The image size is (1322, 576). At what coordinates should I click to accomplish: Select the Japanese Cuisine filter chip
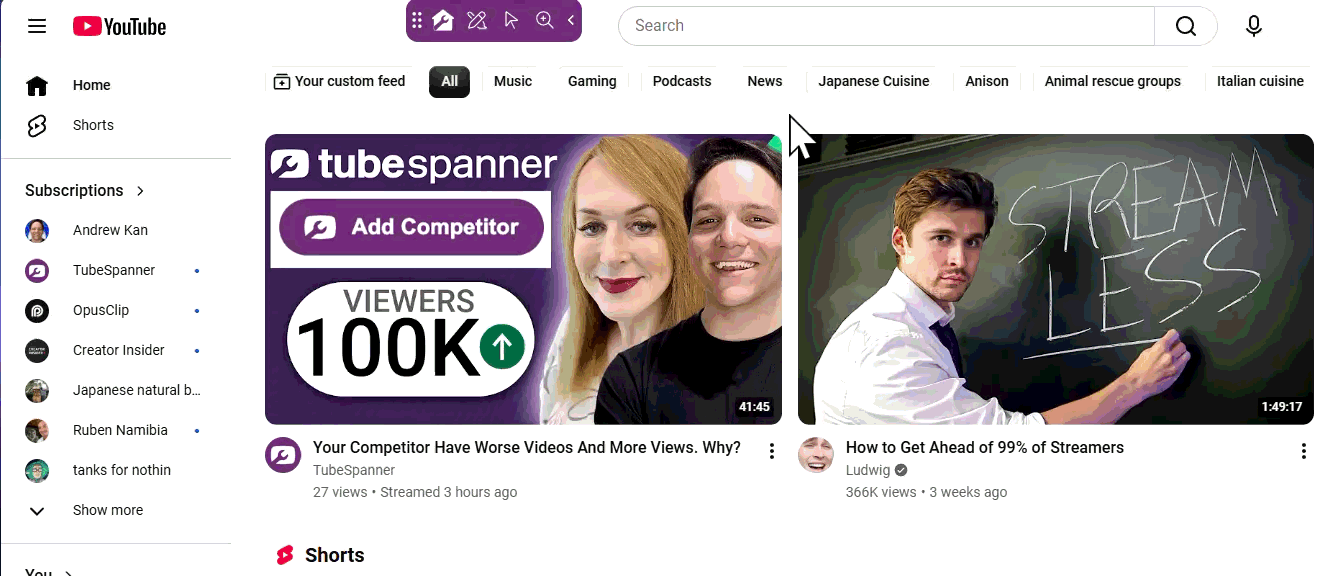coord(874,81)
